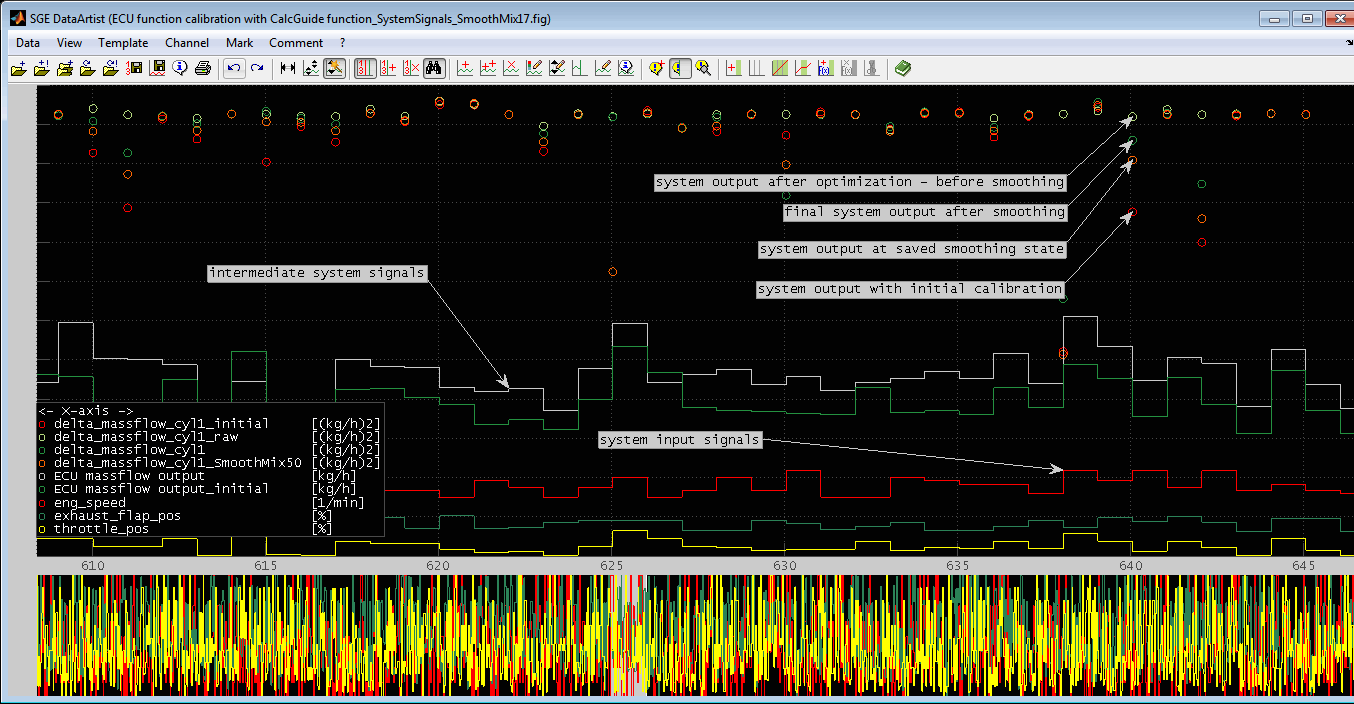
Task: Toggle the channel list columns button
Action: [365, 68]
